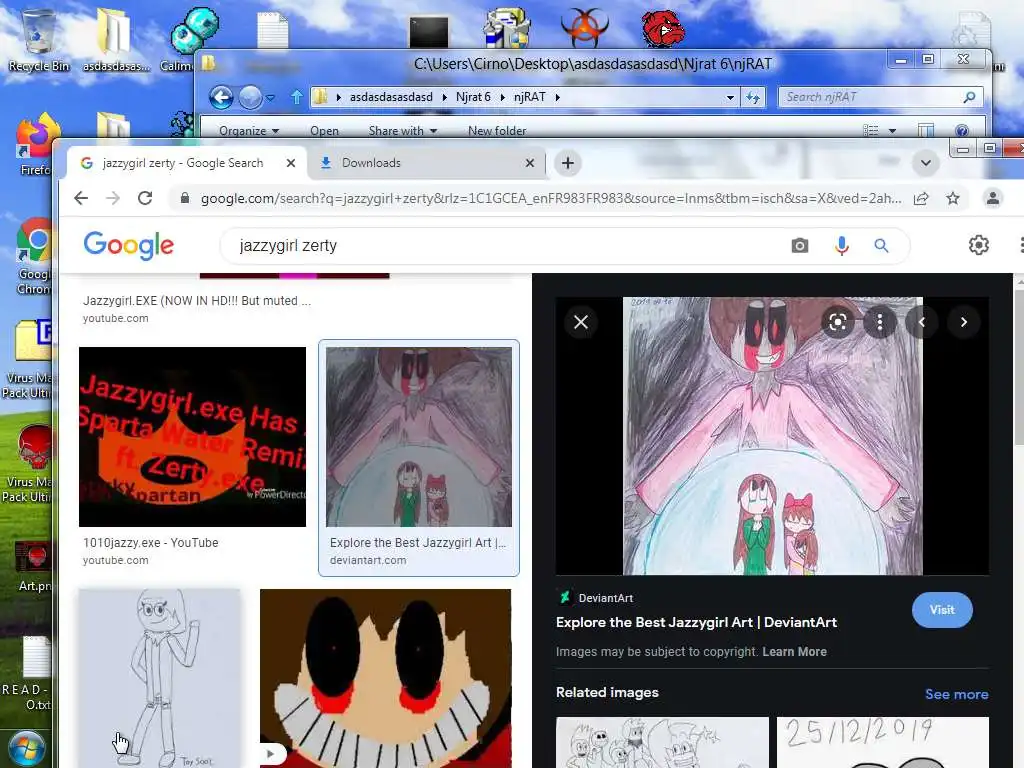Go to previous preview image
1024x768 pixels.
point(921,322)
